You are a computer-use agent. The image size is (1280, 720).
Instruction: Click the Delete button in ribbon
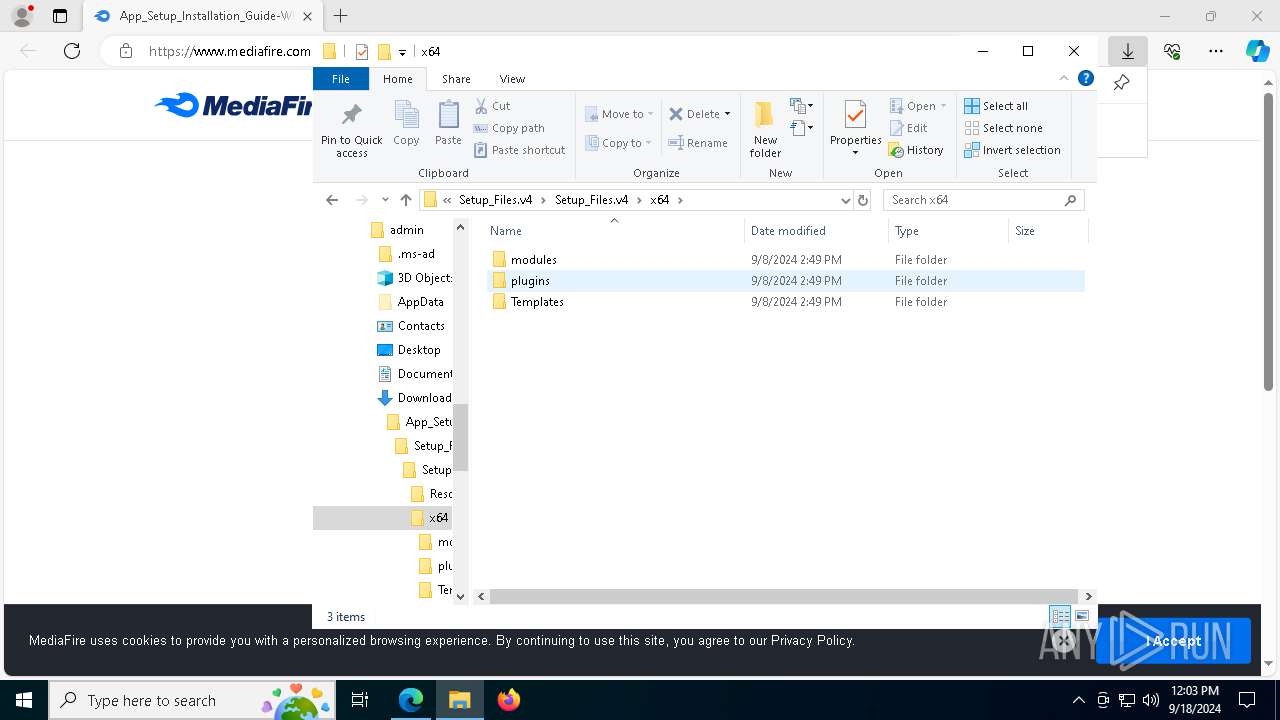tap(694, 114)
